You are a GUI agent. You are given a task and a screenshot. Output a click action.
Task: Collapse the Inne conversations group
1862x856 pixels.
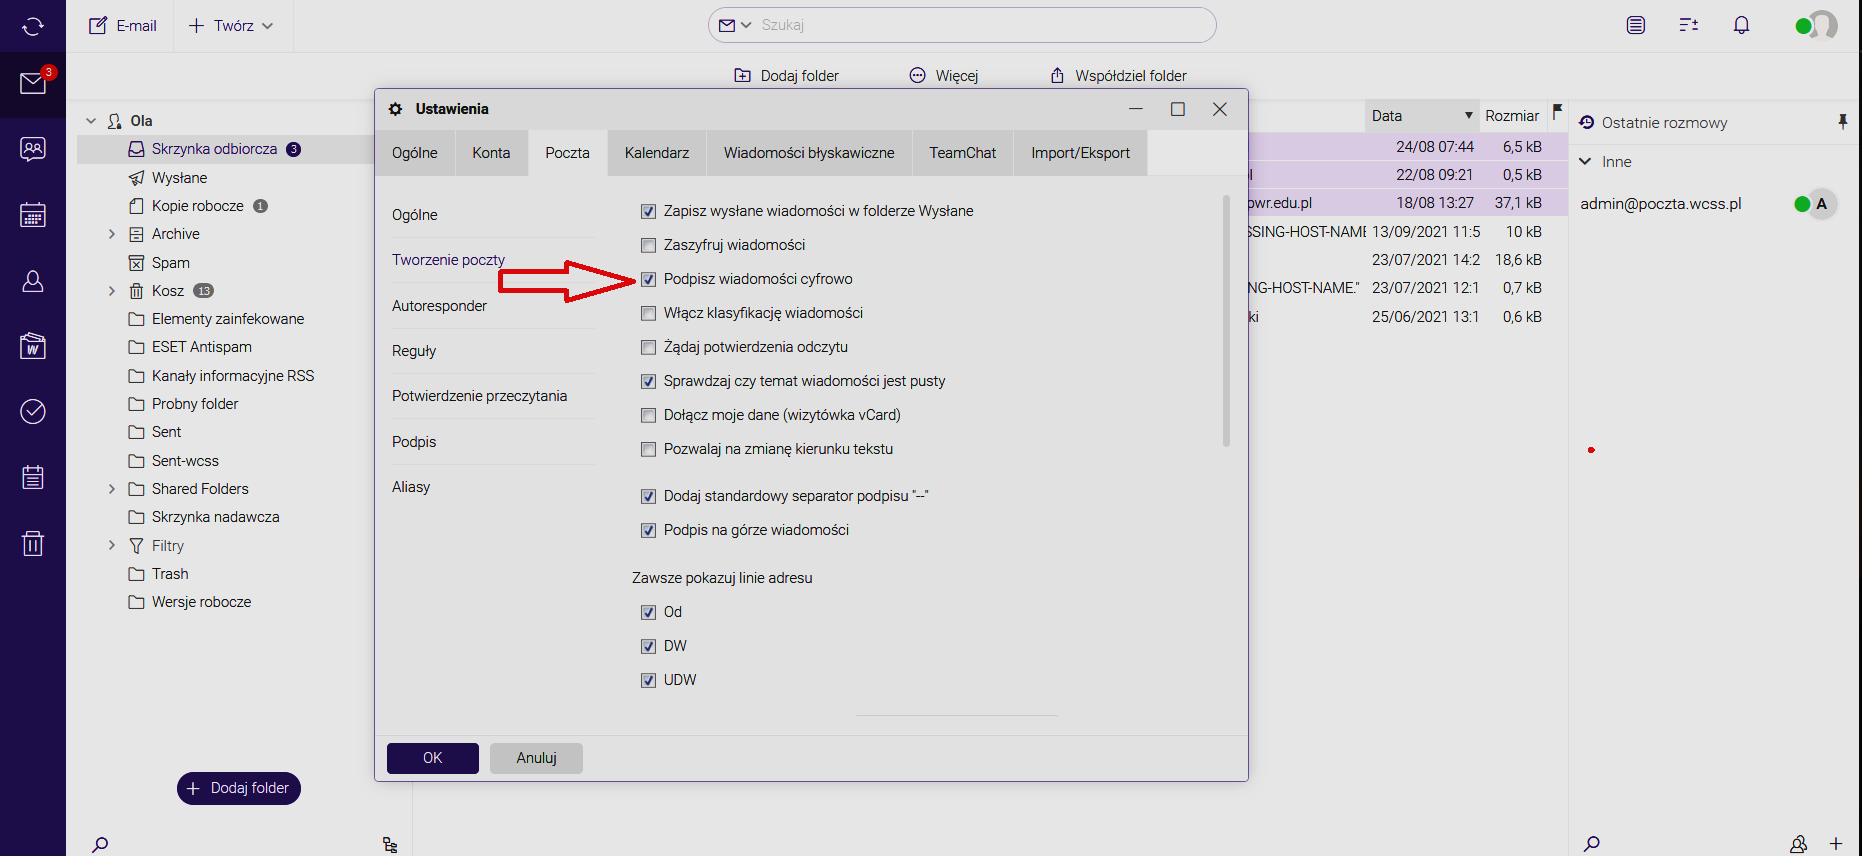(x=1585, y=161)
